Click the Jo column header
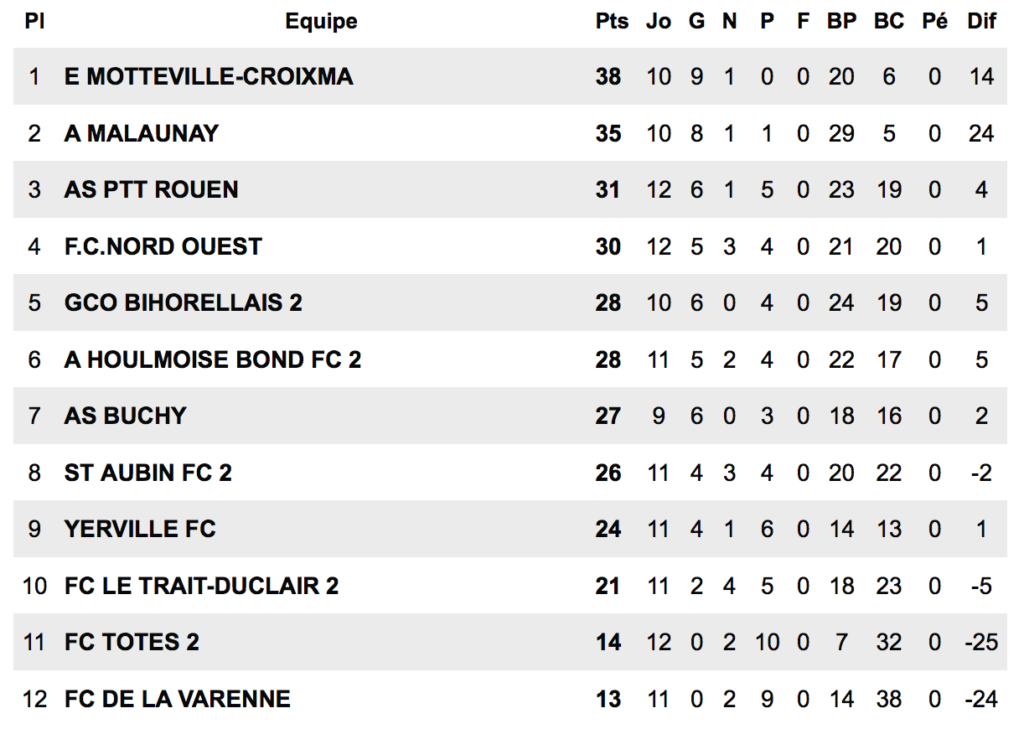1024x729 pixels. coord(658,21)
